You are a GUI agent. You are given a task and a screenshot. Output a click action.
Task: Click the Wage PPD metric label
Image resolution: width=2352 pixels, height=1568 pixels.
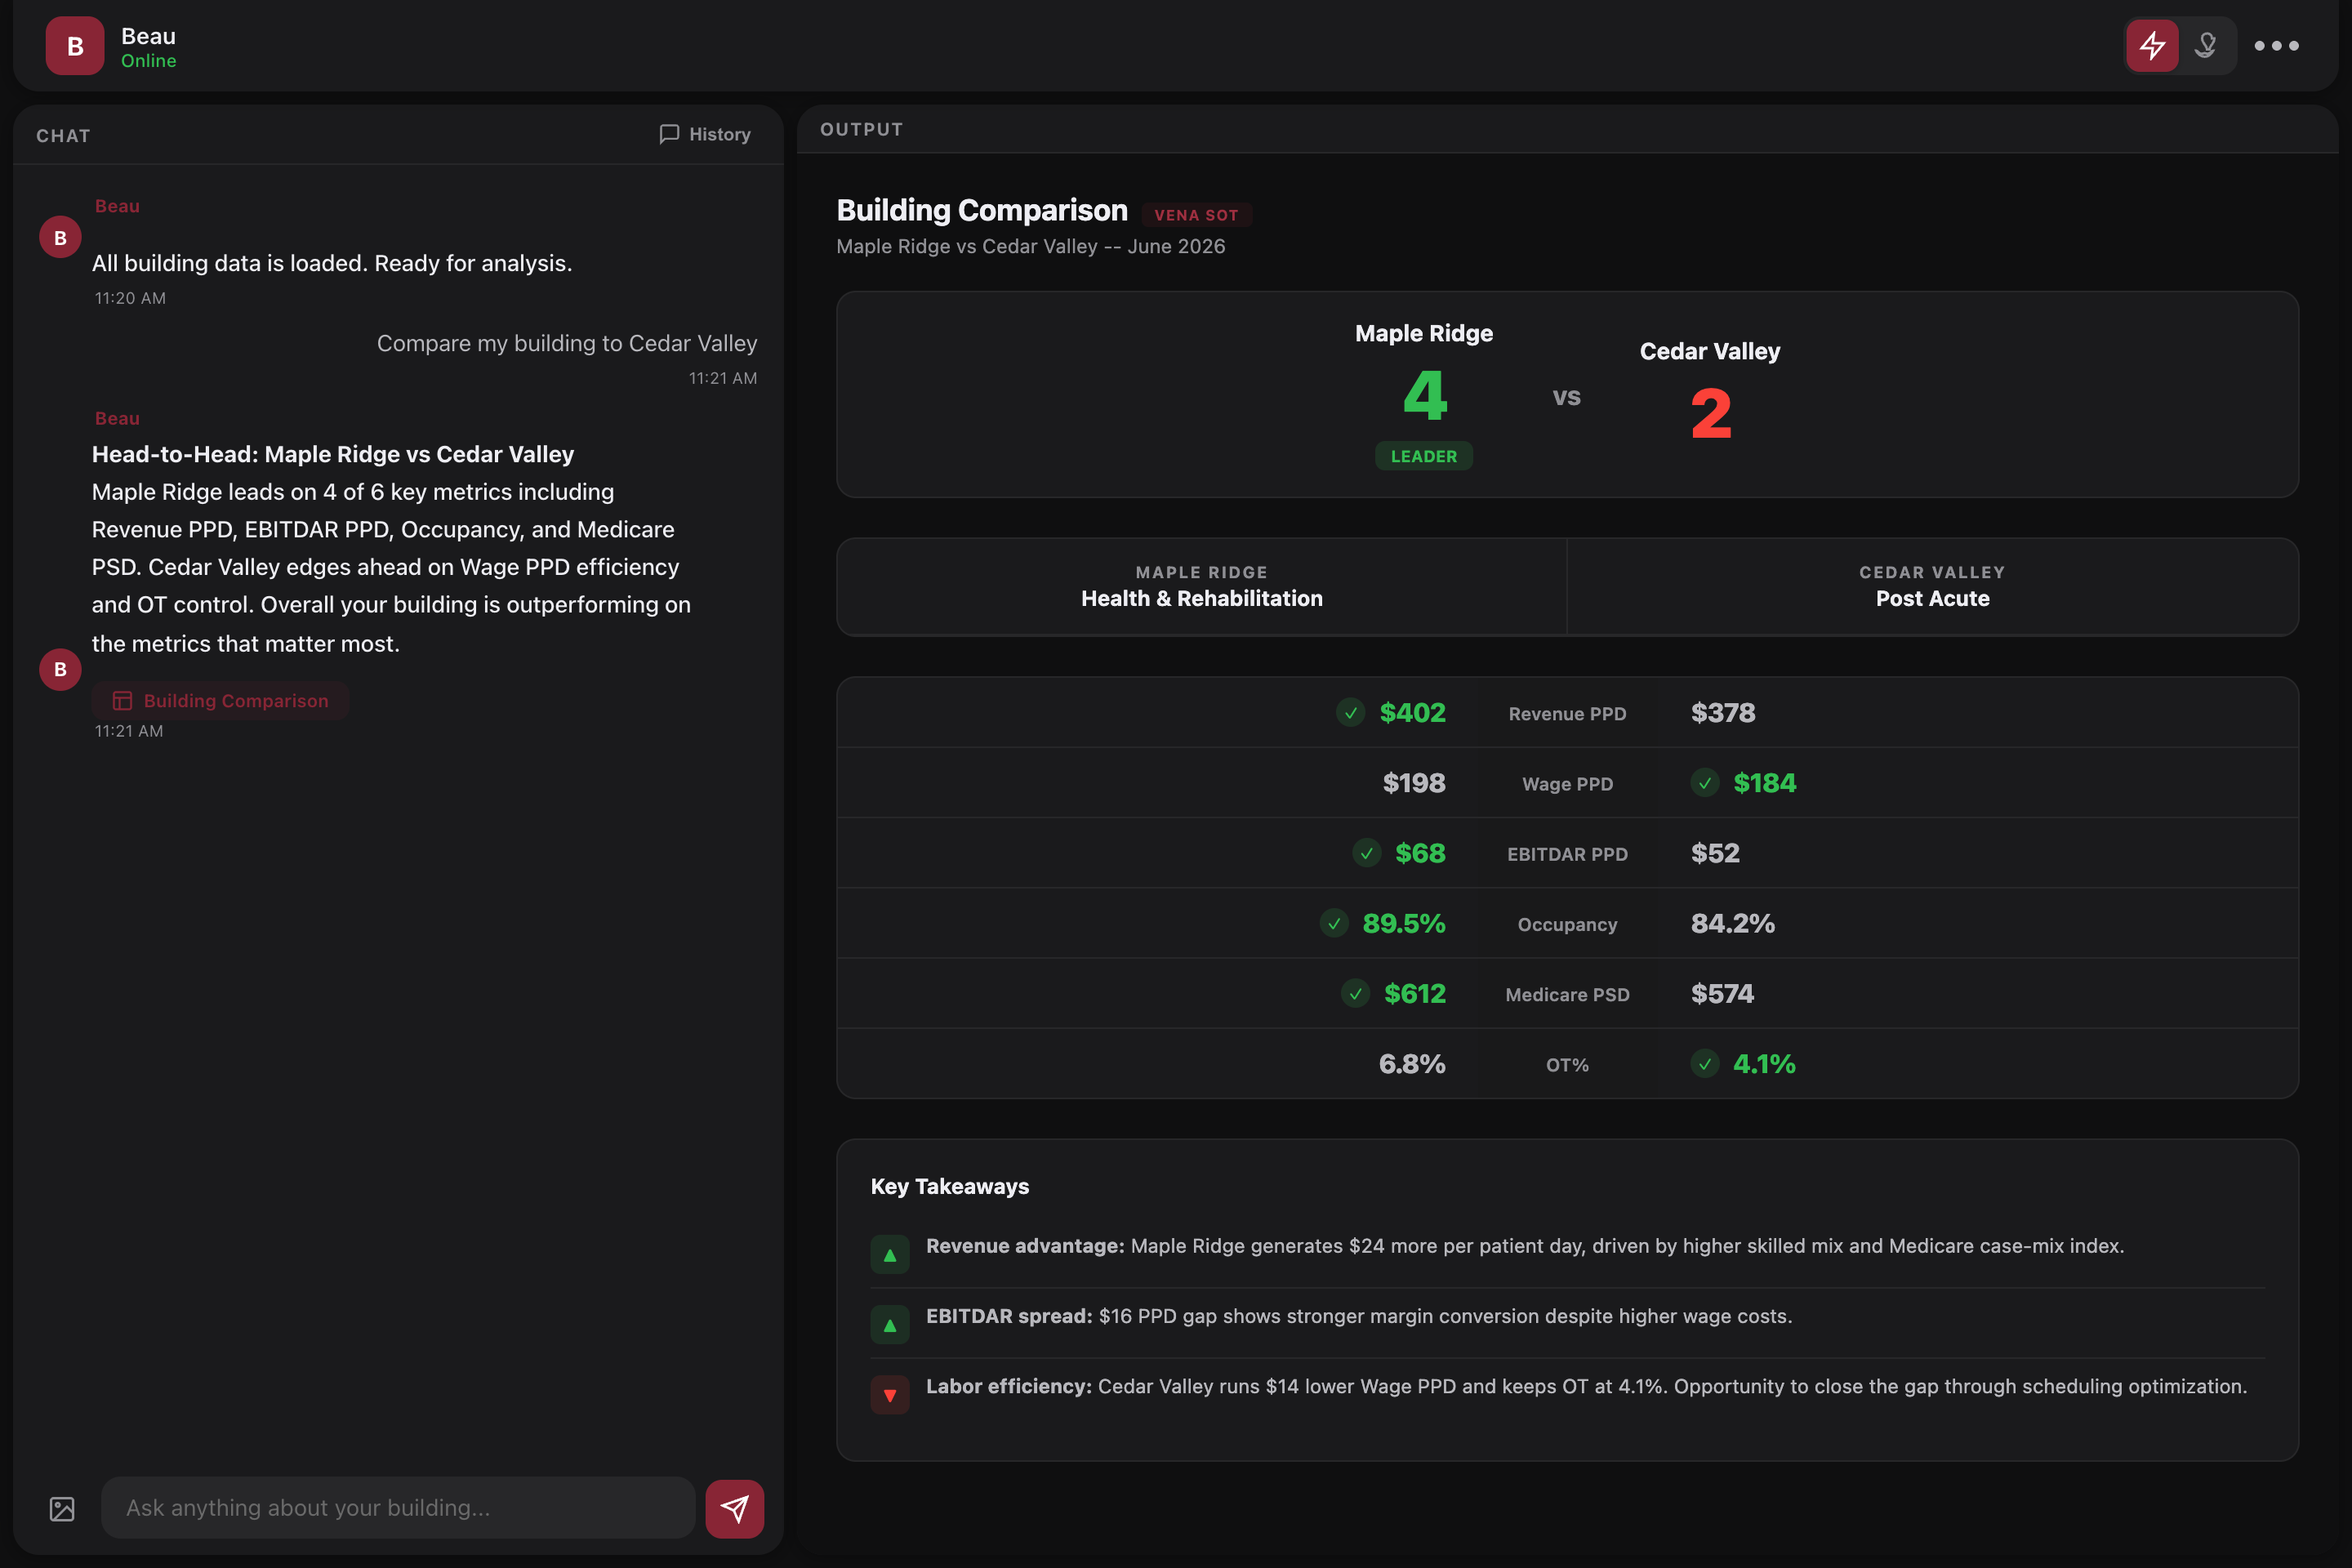pos(1567,784)
